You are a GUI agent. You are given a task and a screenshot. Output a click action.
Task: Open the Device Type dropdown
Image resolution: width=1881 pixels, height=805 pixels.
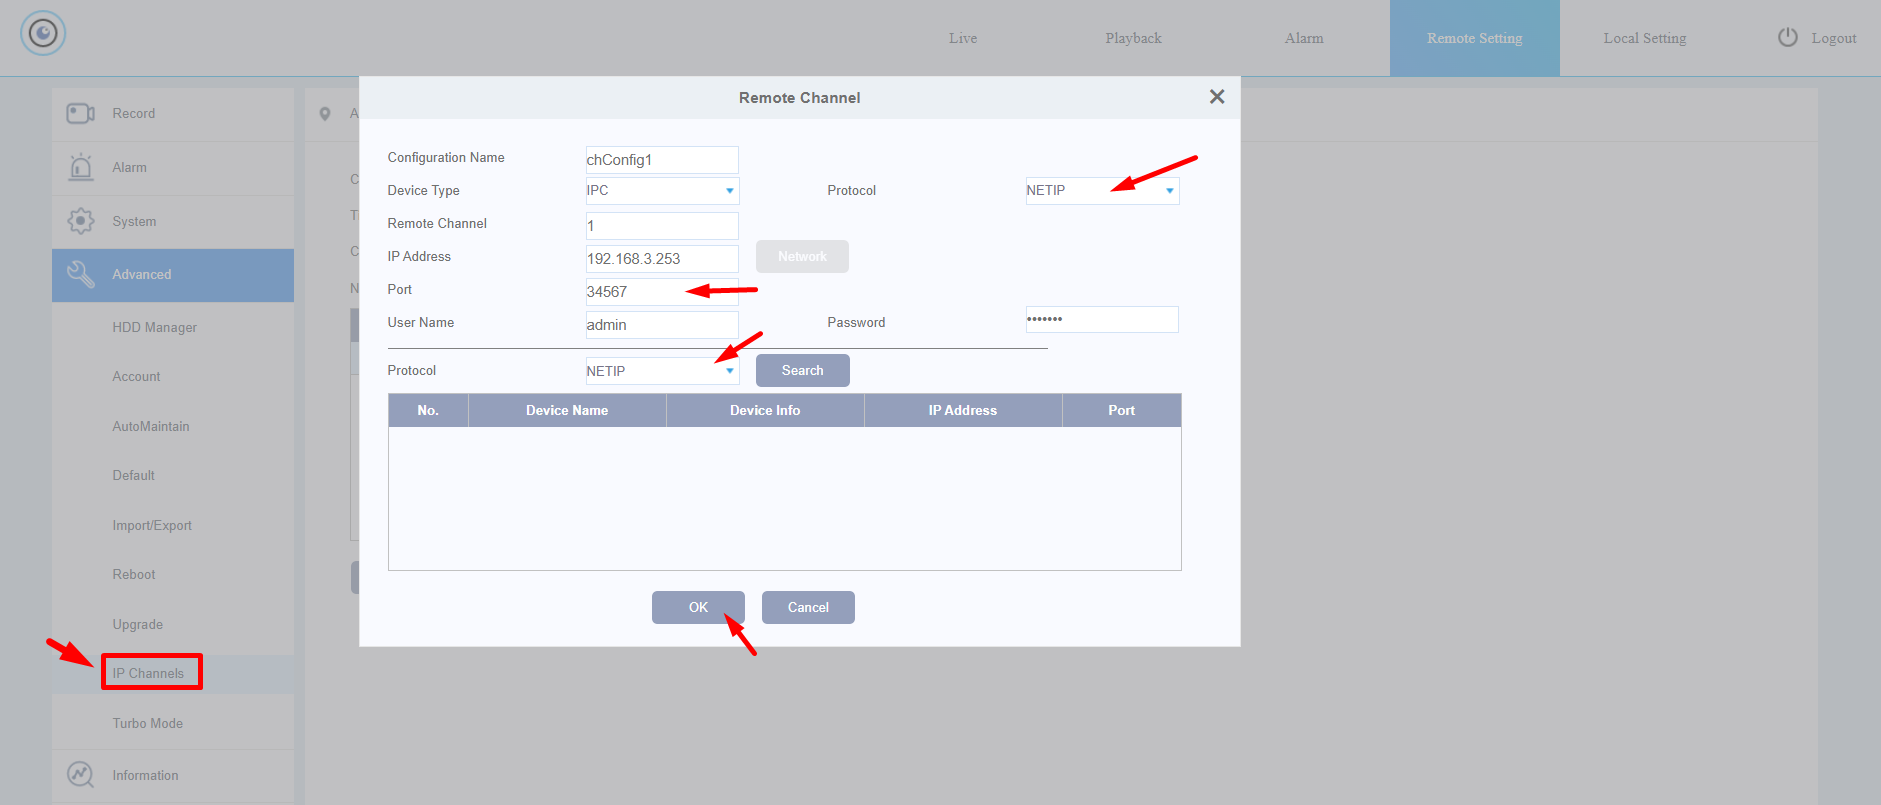[662, 191]
